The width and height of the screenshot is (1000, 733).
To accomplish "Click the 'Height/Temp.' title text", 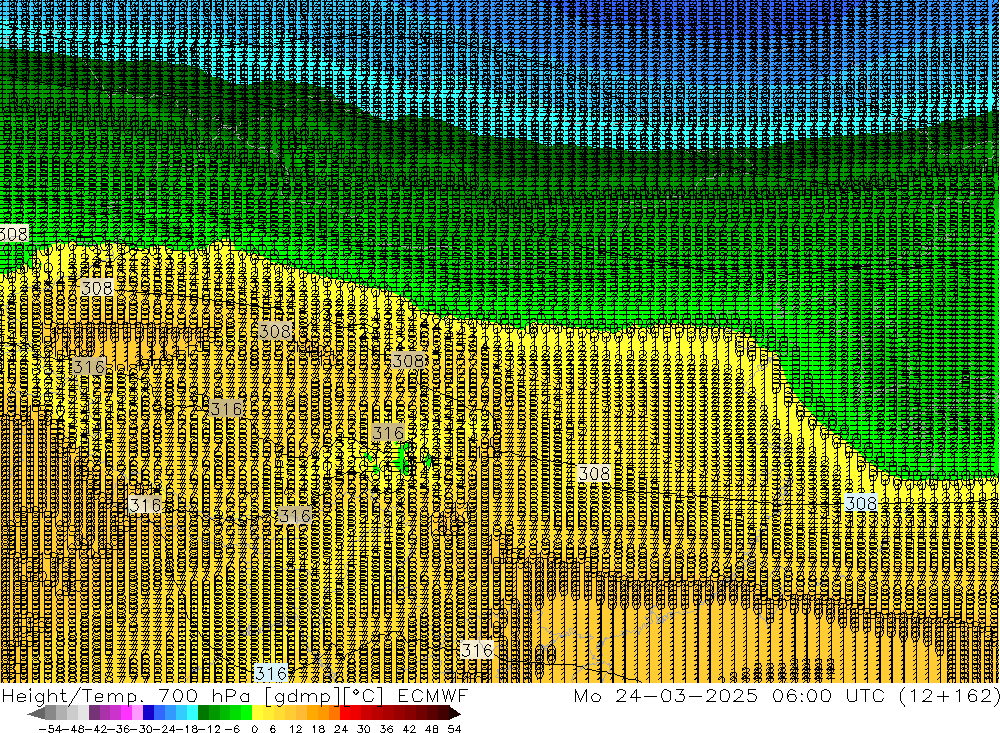I will [71, 696].
